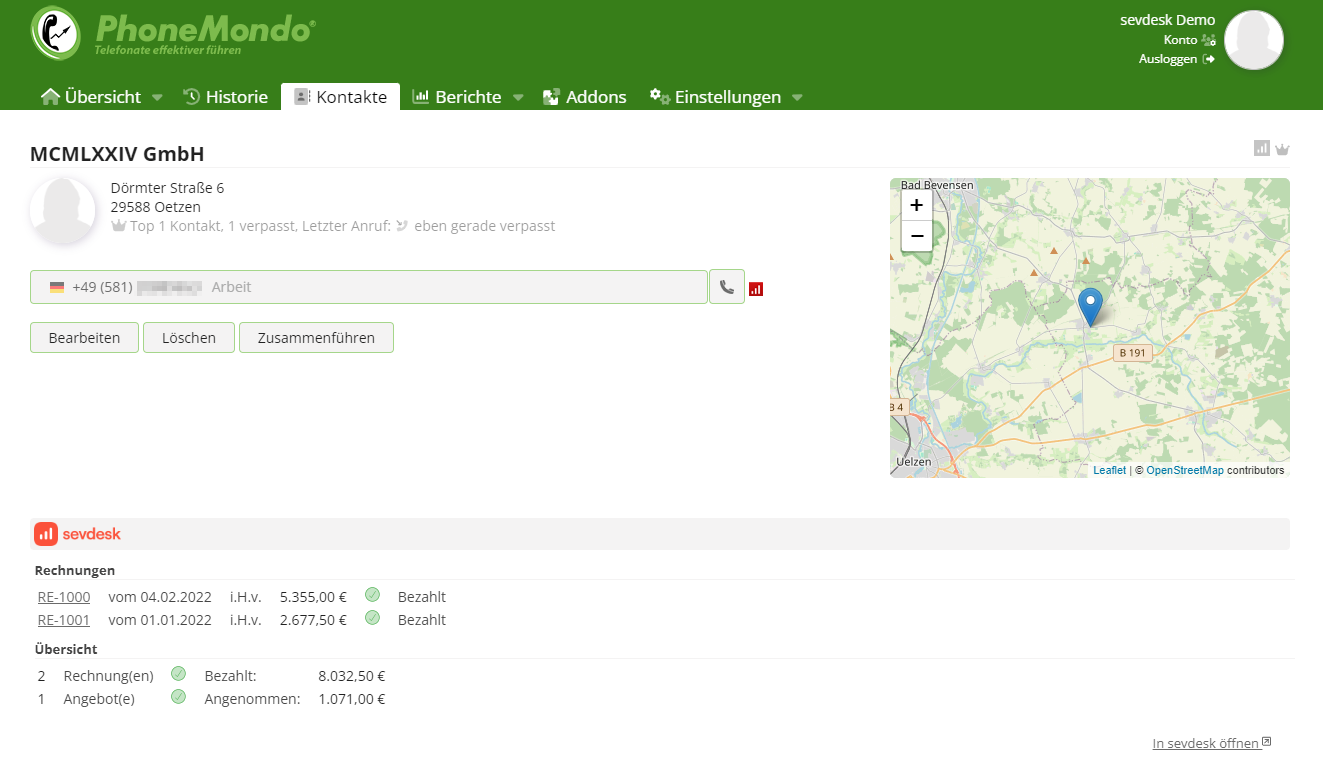1323x773 pixels.
Task: Switch to the Addons tab
Action: [x=585, y=97]
